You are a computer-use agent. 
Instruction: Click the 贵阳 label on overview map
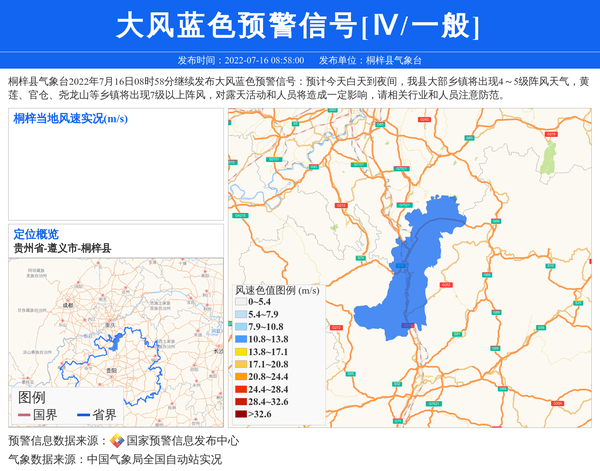point(111,370)
